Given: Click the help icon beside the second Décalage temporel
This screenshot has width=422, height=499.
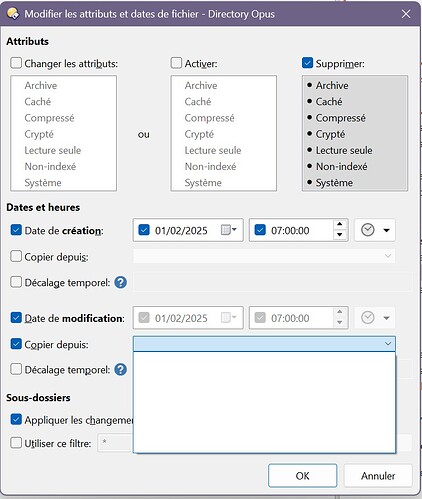Looking at the screenshot, I should (x=121, y=369).
